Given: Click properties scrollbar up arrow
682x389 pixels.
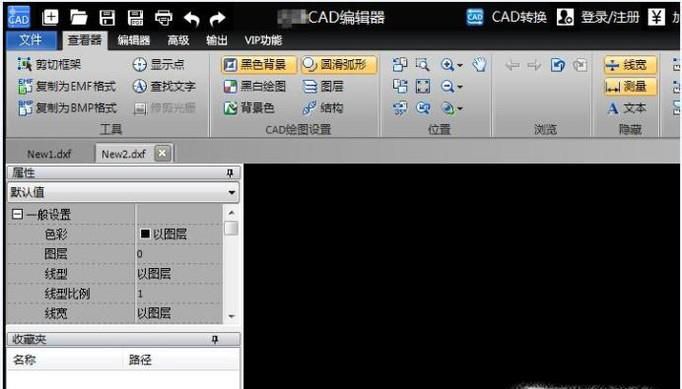Looking at the screenshot, I should pos(231,213).
